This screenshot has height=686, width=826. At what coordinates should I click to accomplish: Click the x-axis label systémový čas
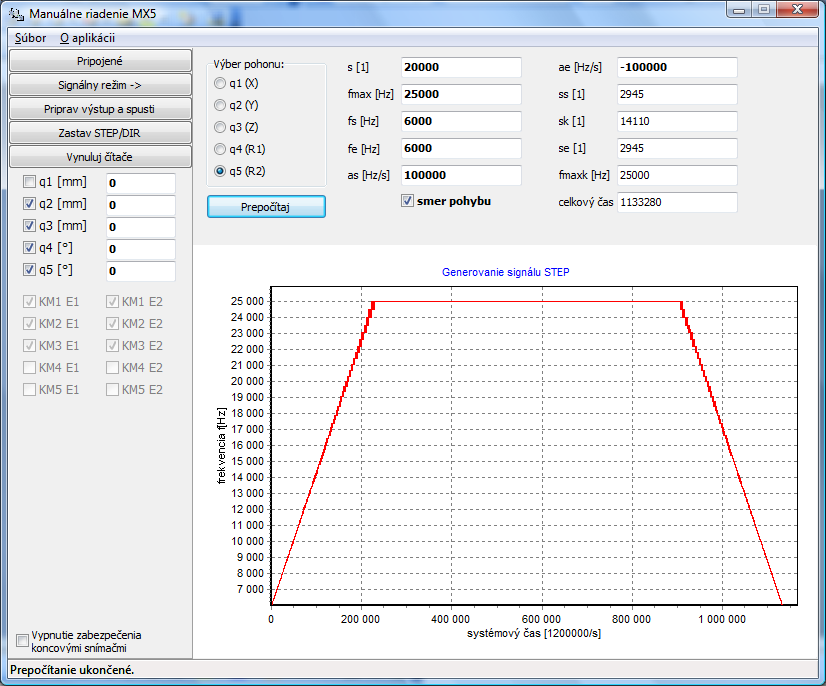click(534, 633)
